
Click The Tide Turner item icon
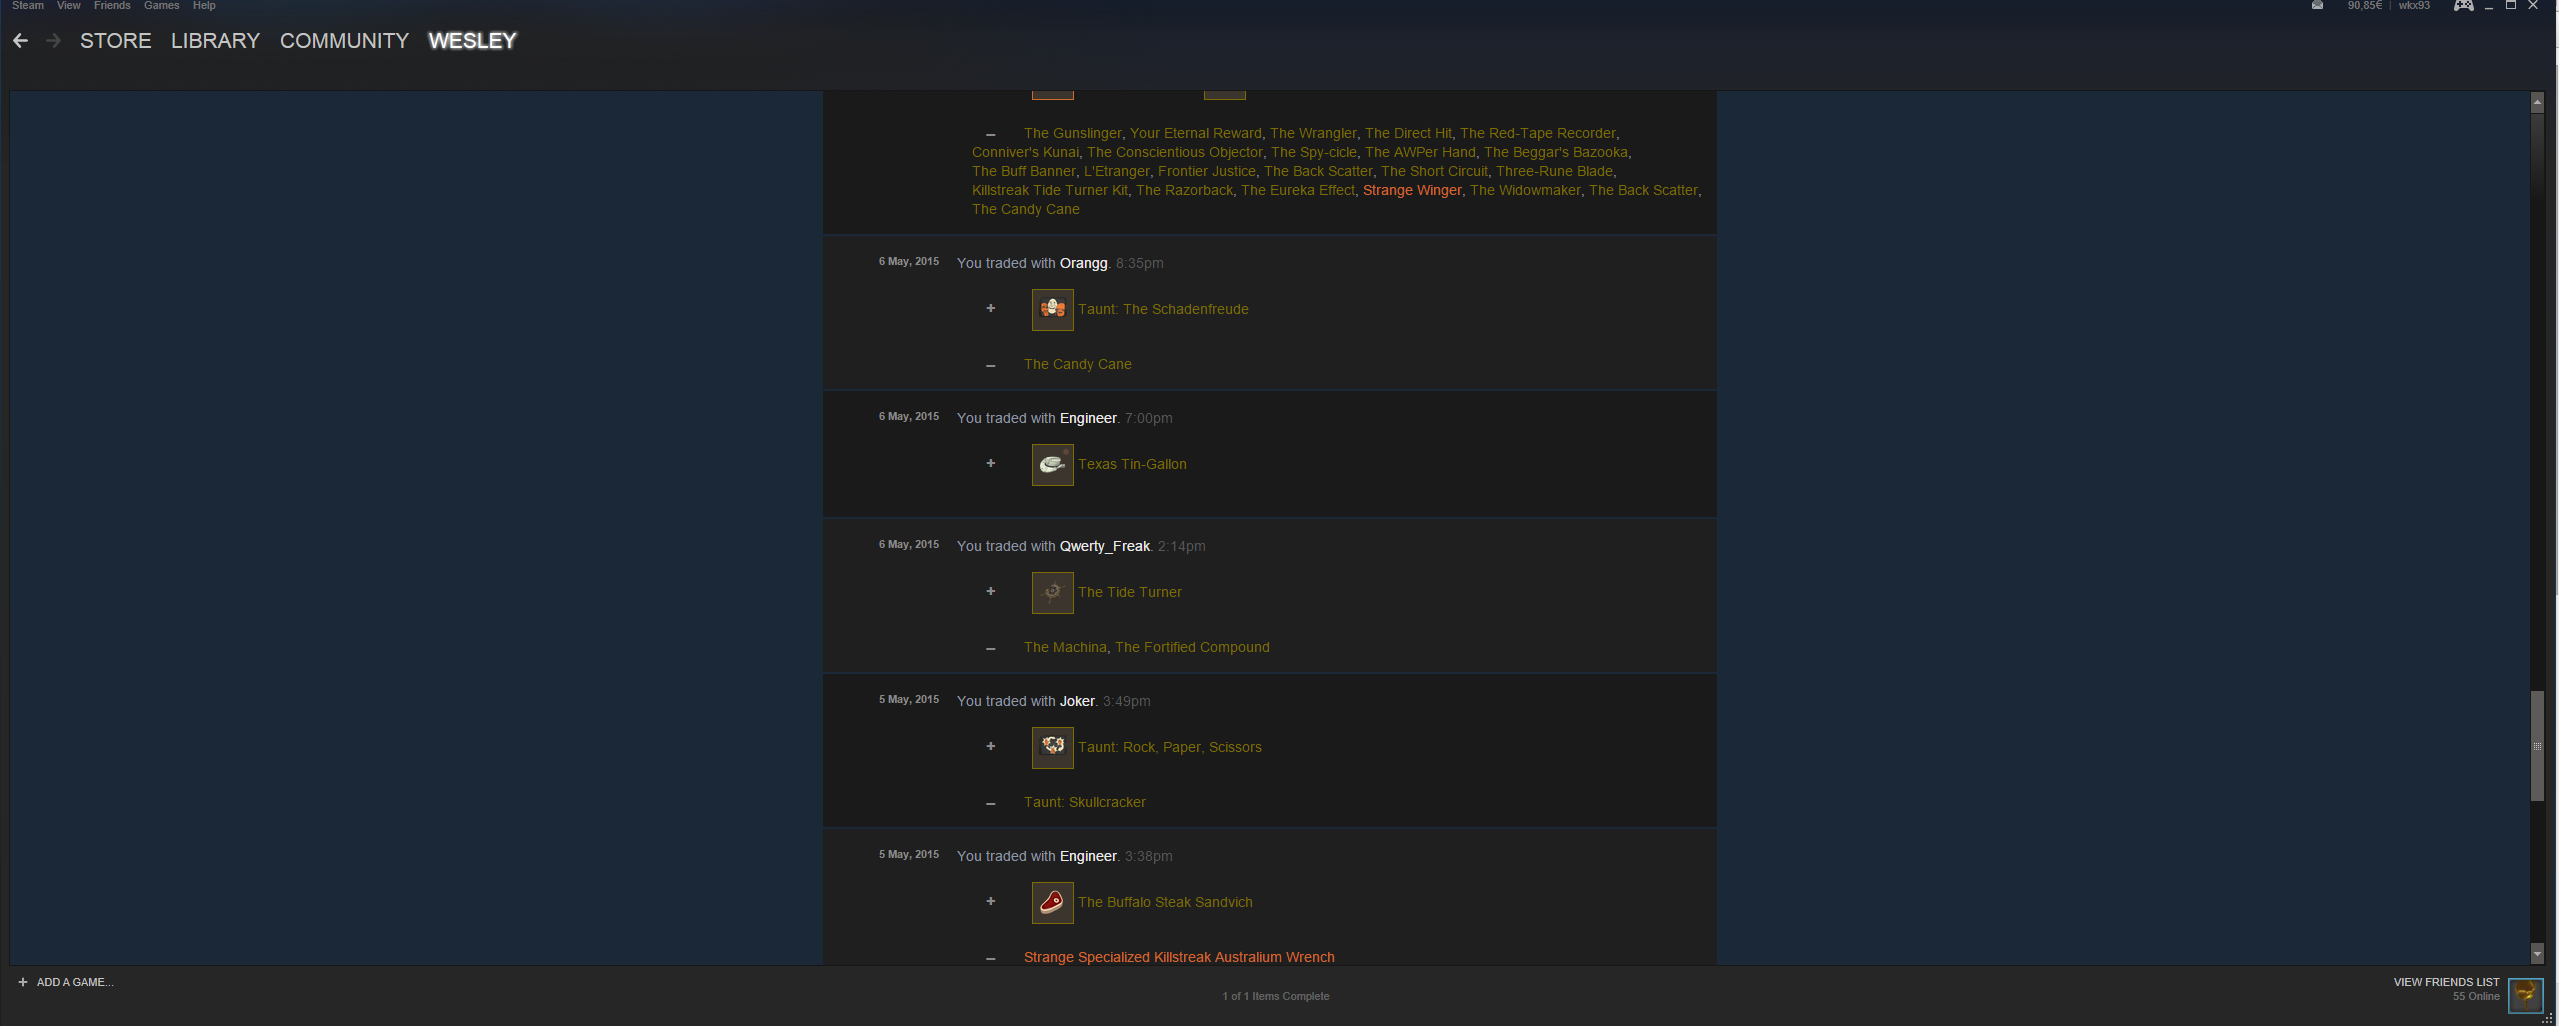coord(1052,593)
